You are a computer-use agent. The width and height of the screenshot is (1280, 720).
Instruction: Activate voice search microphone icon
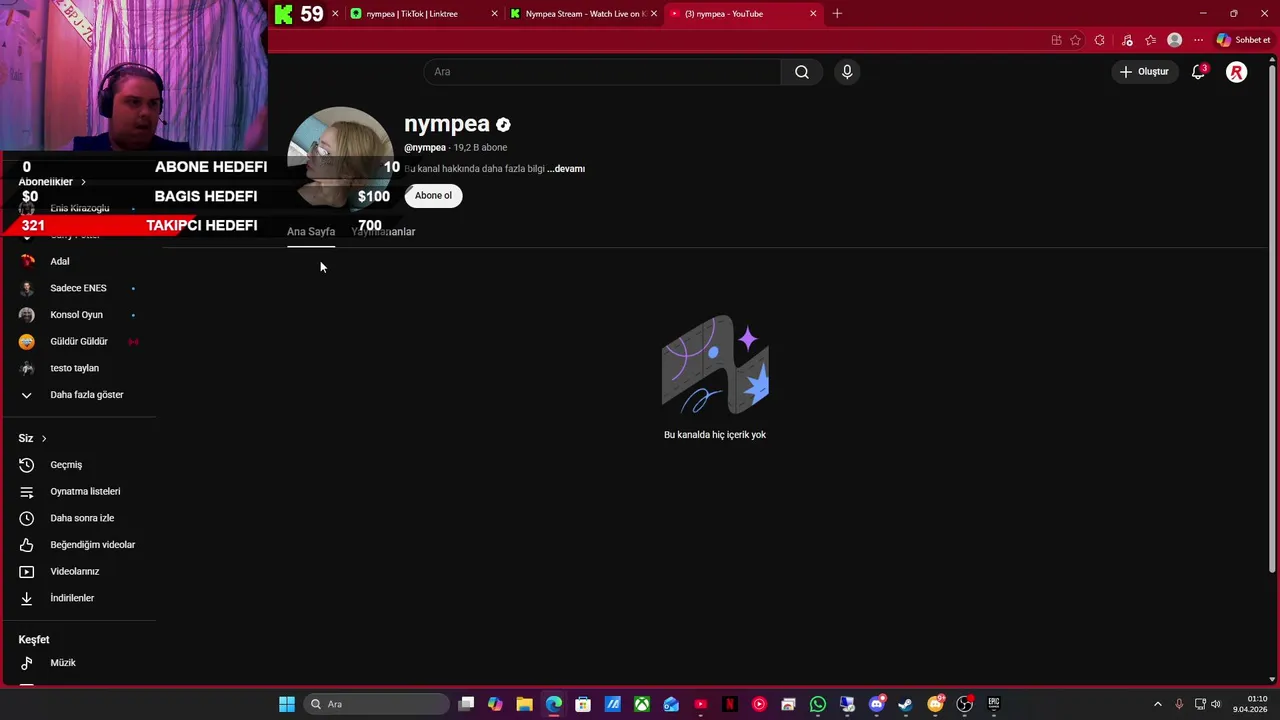(847, 72)
